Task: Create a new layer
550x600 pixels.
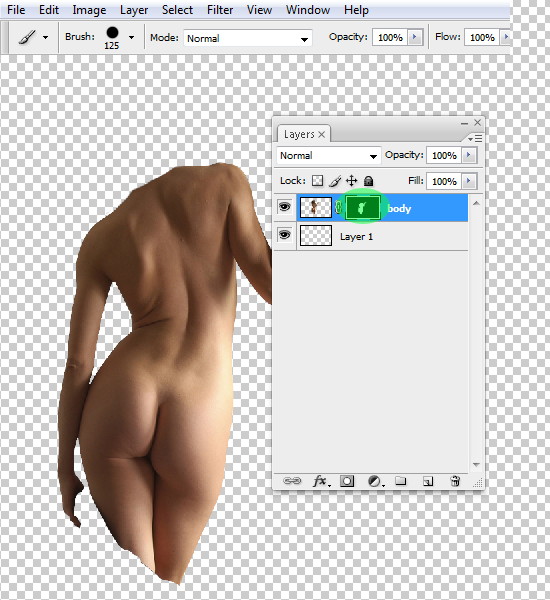Action: tap(428, 481)
